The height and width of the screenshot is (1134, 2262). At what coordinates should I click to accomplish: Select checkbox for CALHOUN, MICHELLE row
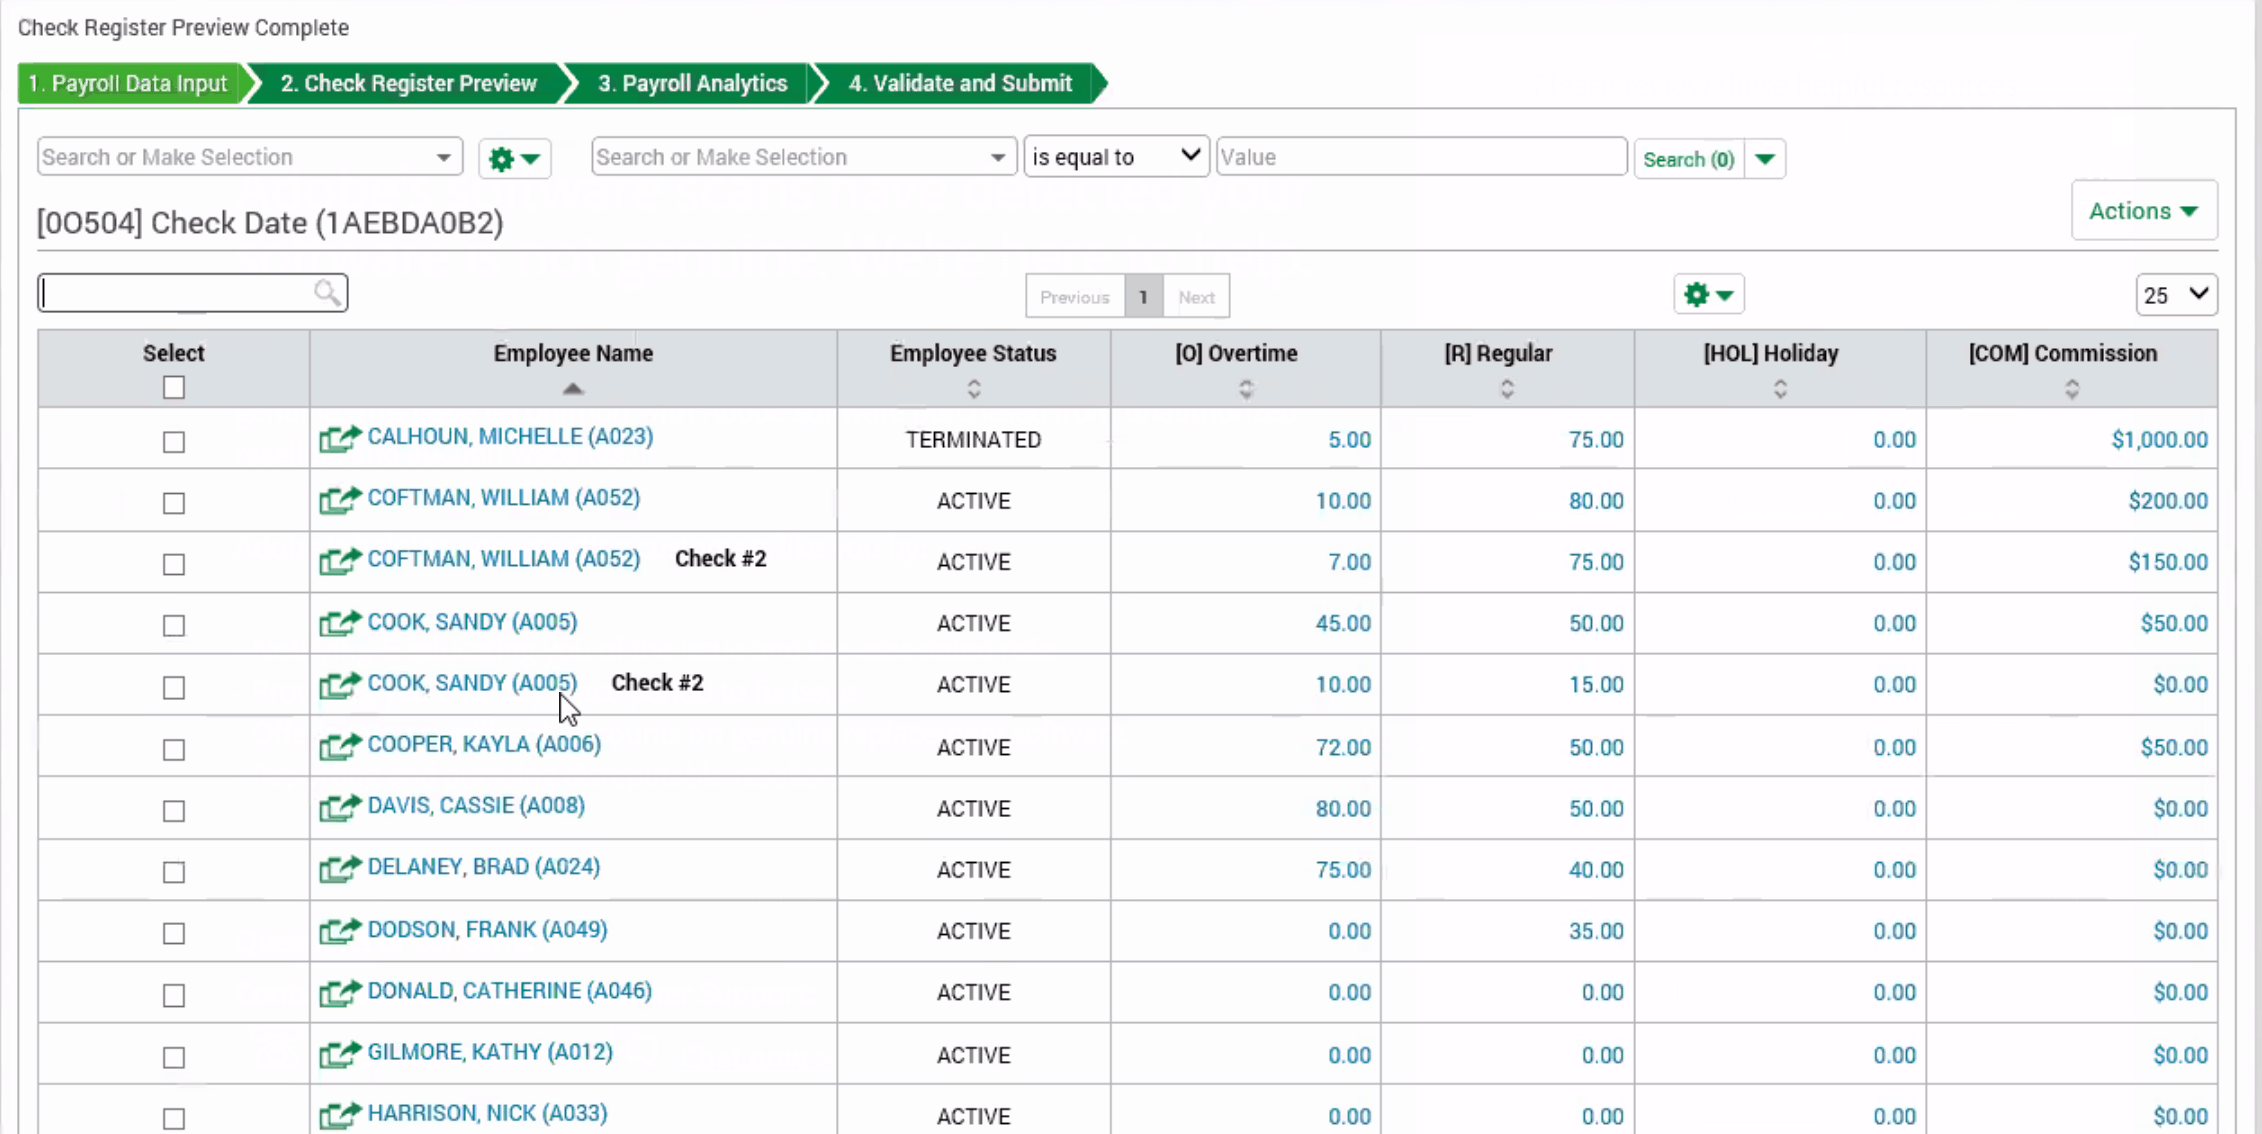click(174, 442)
